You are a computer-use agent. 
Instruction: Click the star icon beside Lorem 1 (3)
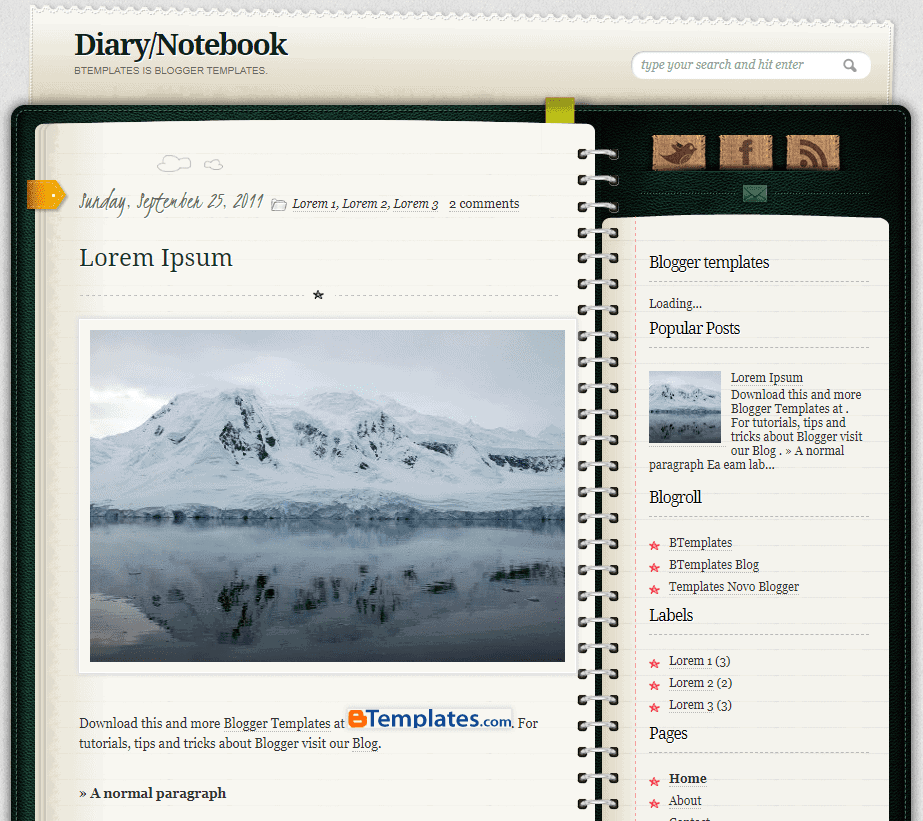click(x=654, y=664)
